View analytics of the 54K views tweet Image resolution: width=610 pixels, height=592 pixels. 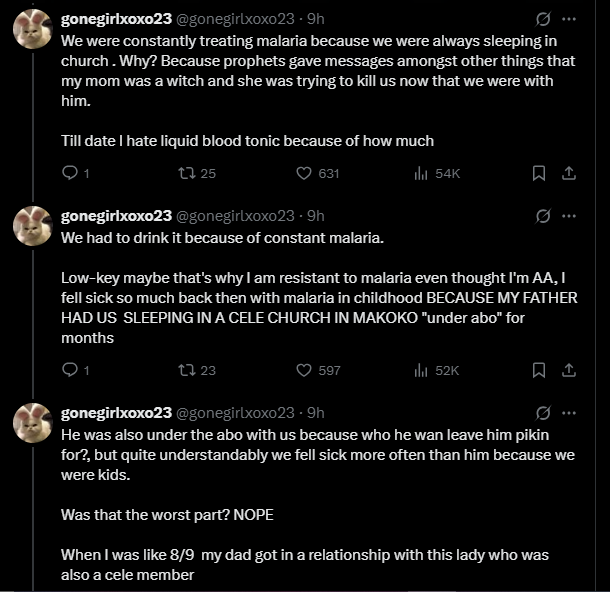click(x=421, y=173)
